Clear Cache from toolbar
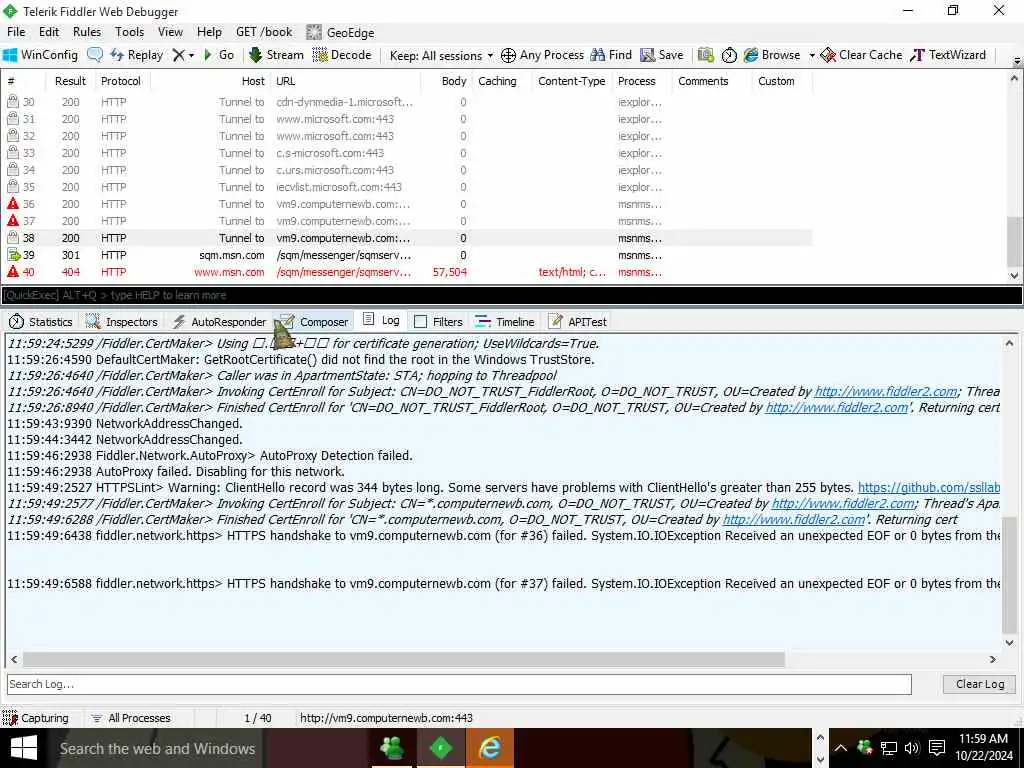Screen dimensions: 1024x768 pos(861,55)
